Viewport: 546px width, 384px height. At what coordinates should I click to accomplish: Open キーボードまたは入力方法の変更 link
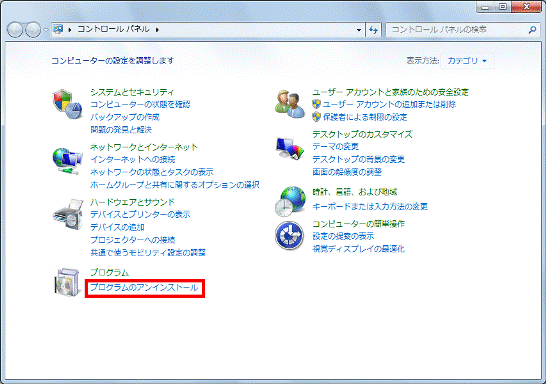[370, 206]
